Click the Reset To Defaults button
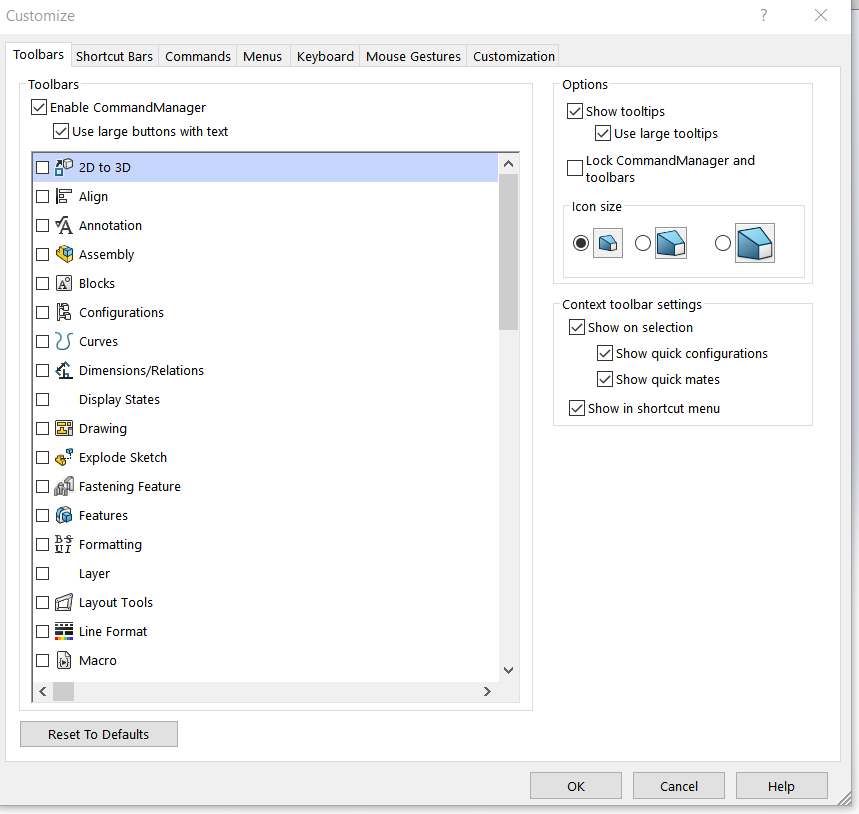Screen dimensions: 859x814 click(x=99, y=734)
